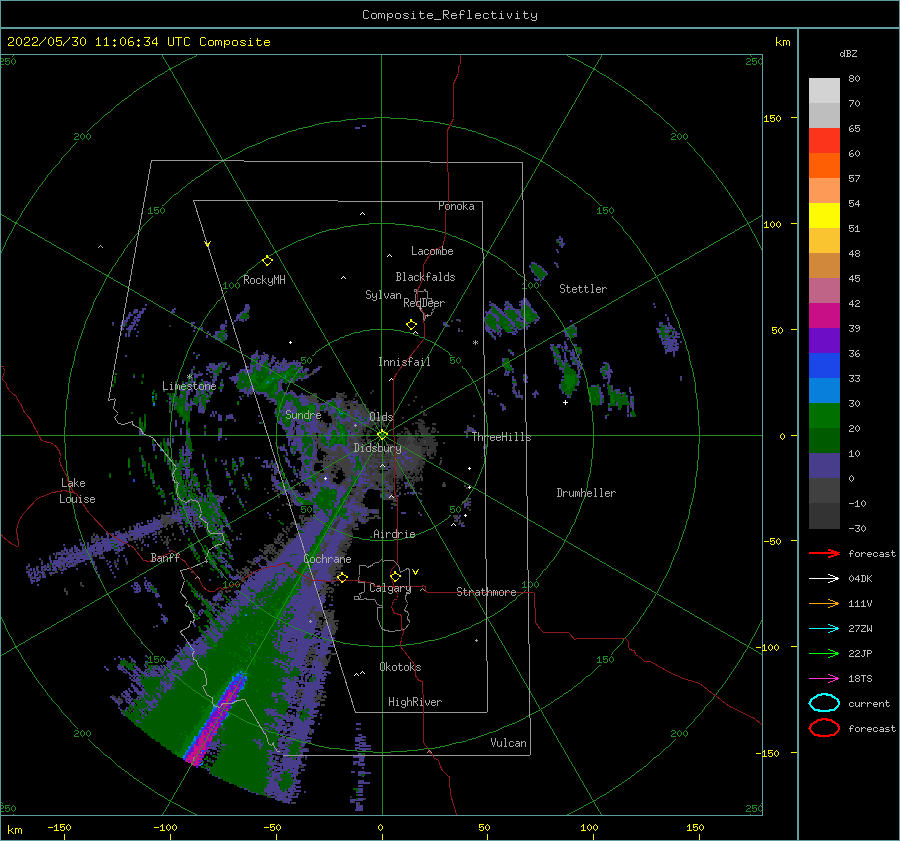Click the yellow diamond marker above Calgary
The width and height of the screenshot is (900, 841).
(x=395, y=576)
